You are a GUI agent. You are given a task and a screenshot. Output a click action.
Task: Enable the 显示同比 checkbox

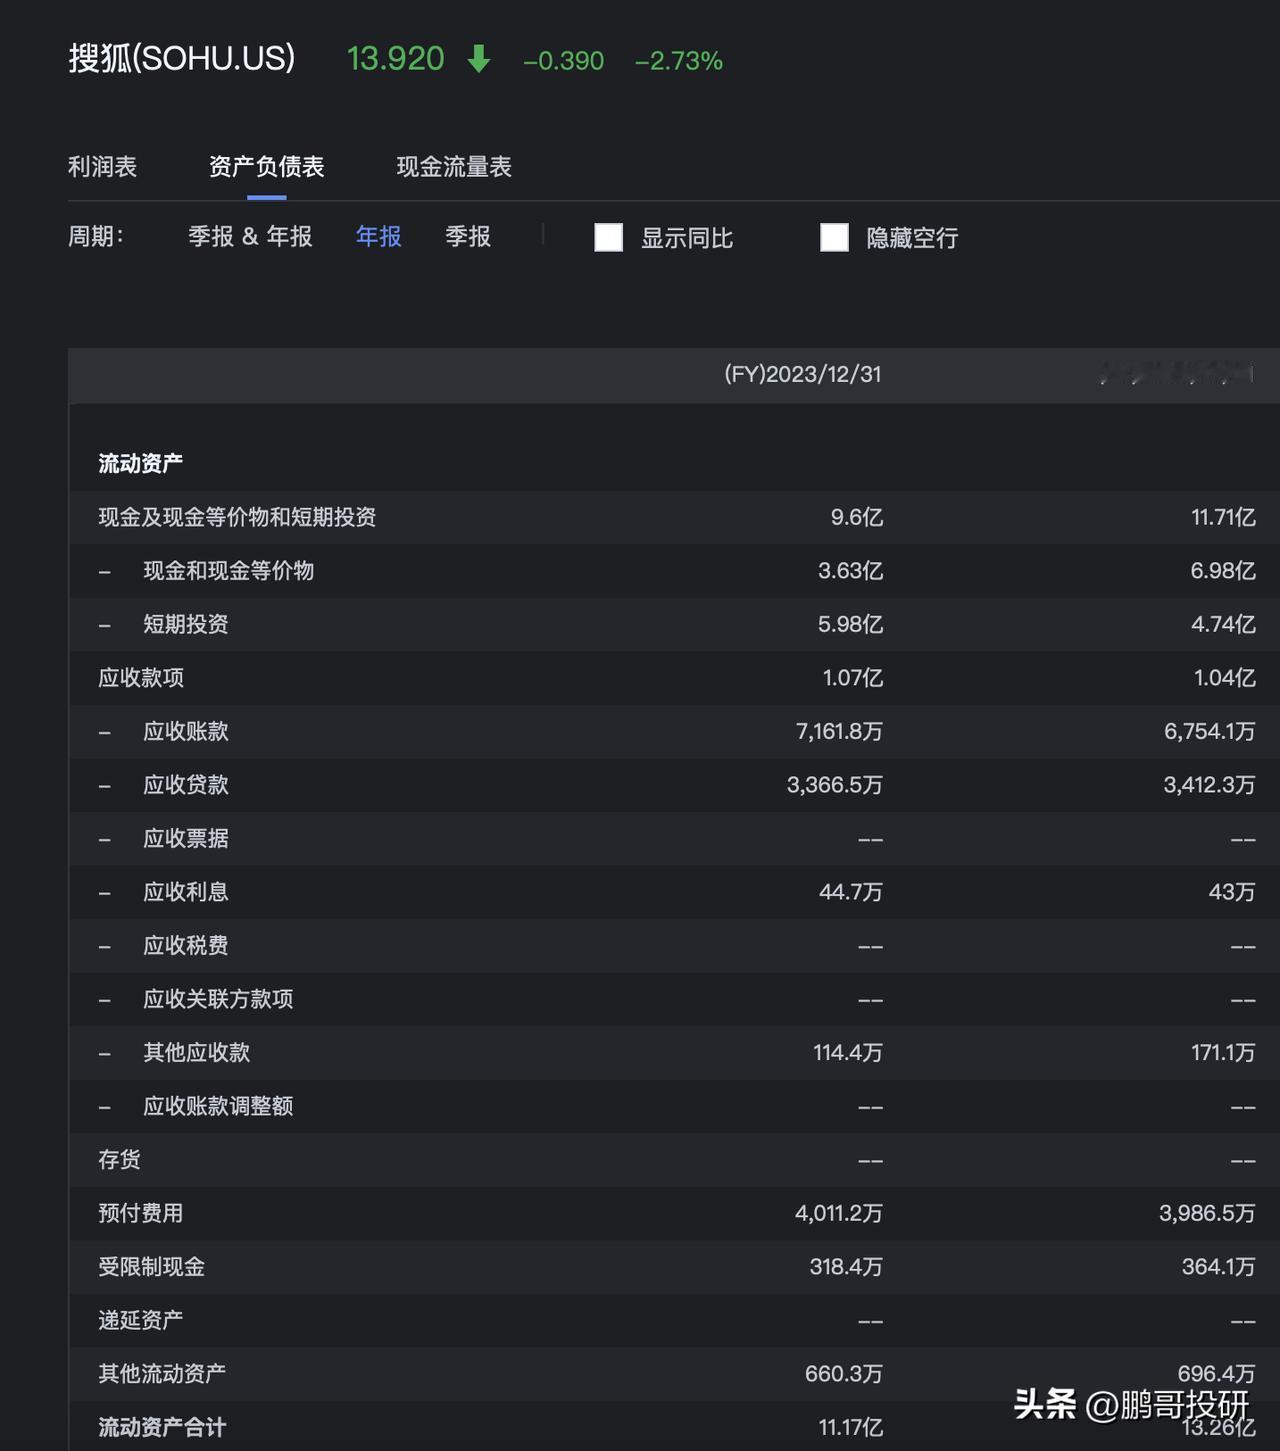point(609,238)
